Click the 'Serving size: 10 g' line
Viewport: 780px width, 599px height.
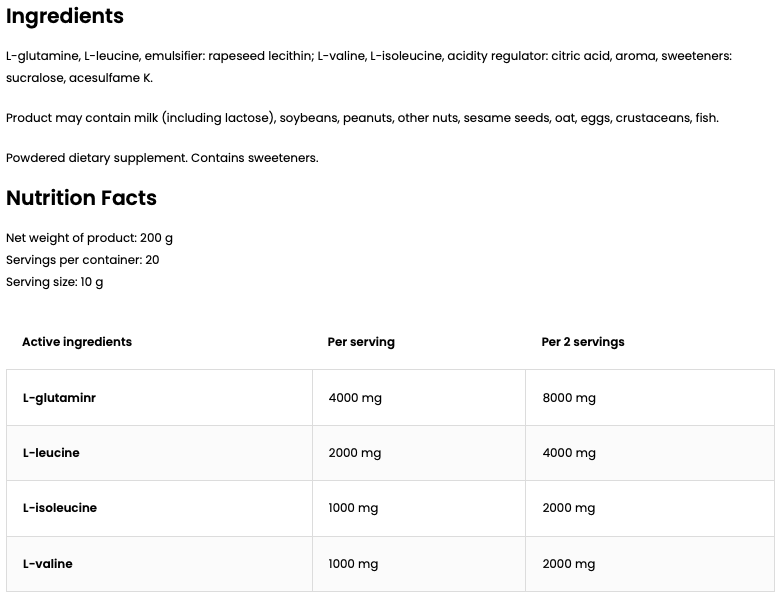[54, 282]
